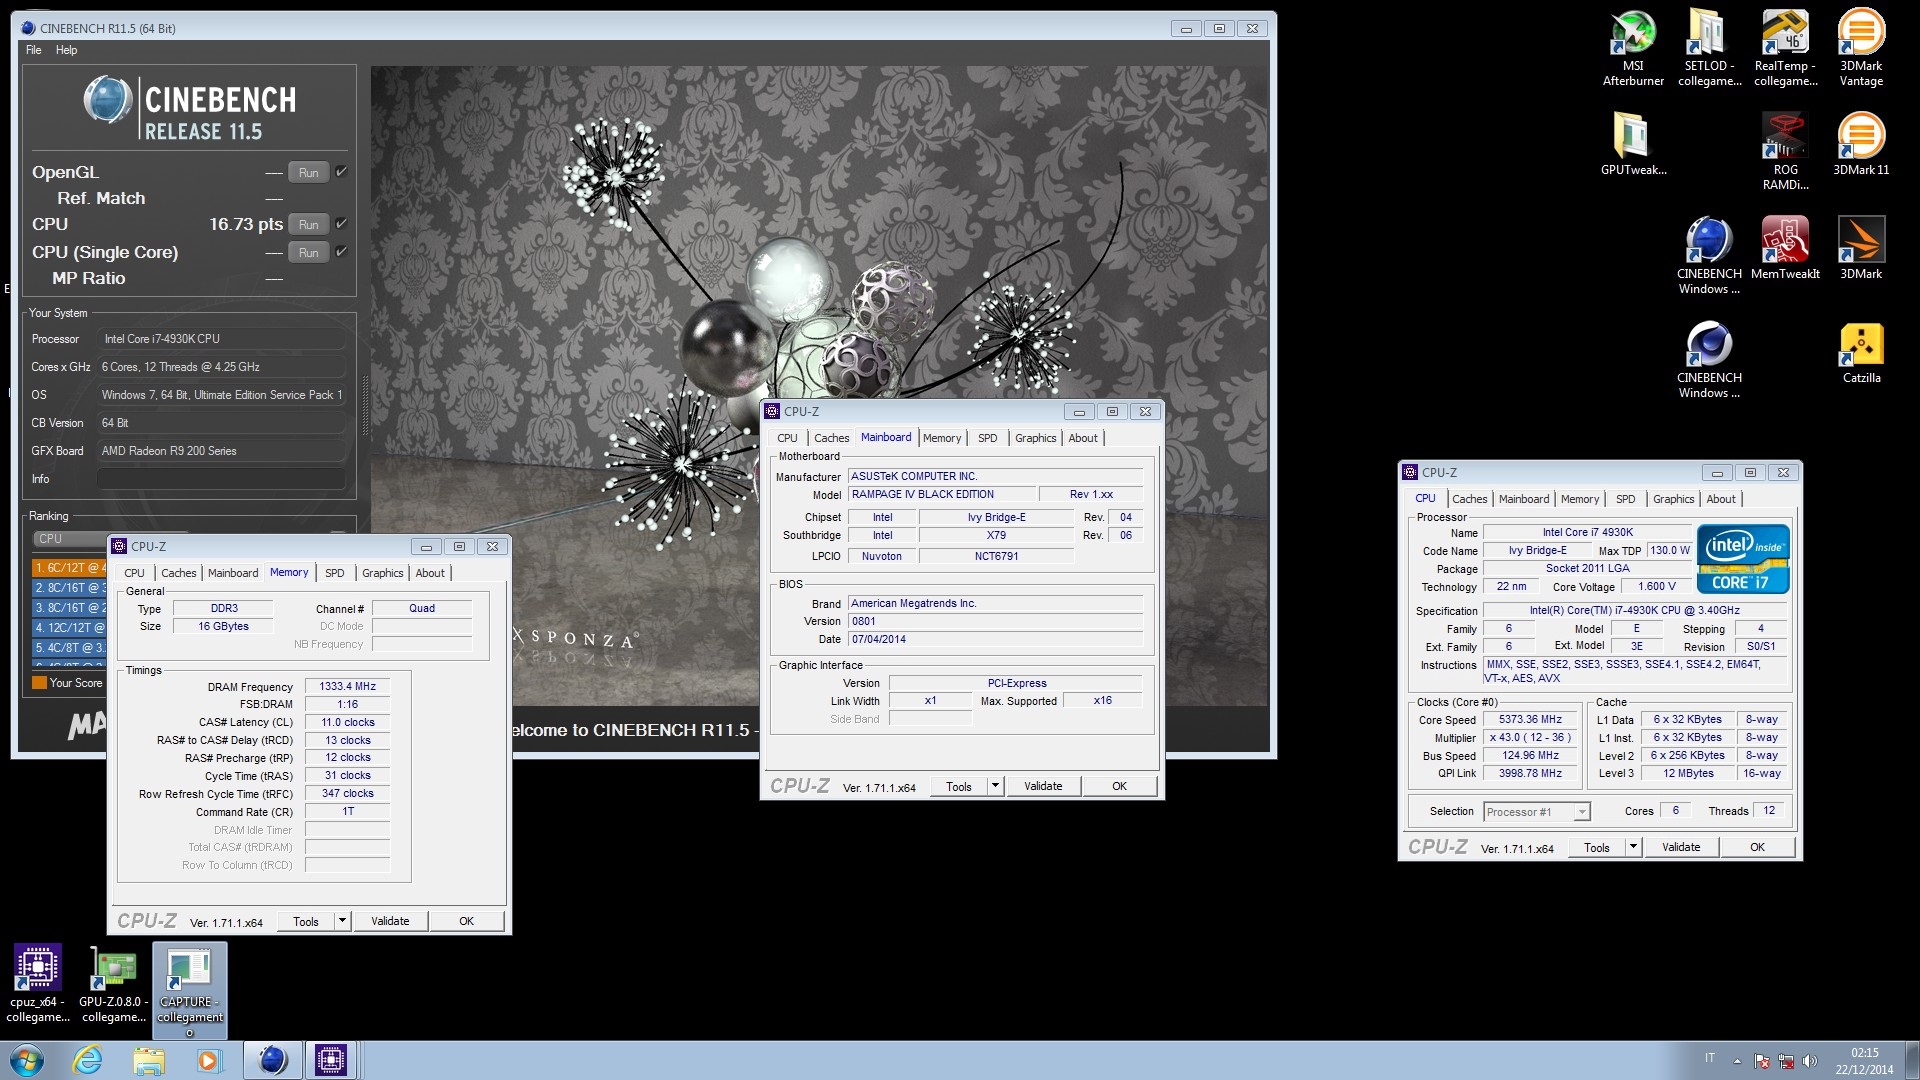Launch the RealTemp desktop shortcut
This screenshot has height=1080, width=1920.
click(x=1785, y=48)
